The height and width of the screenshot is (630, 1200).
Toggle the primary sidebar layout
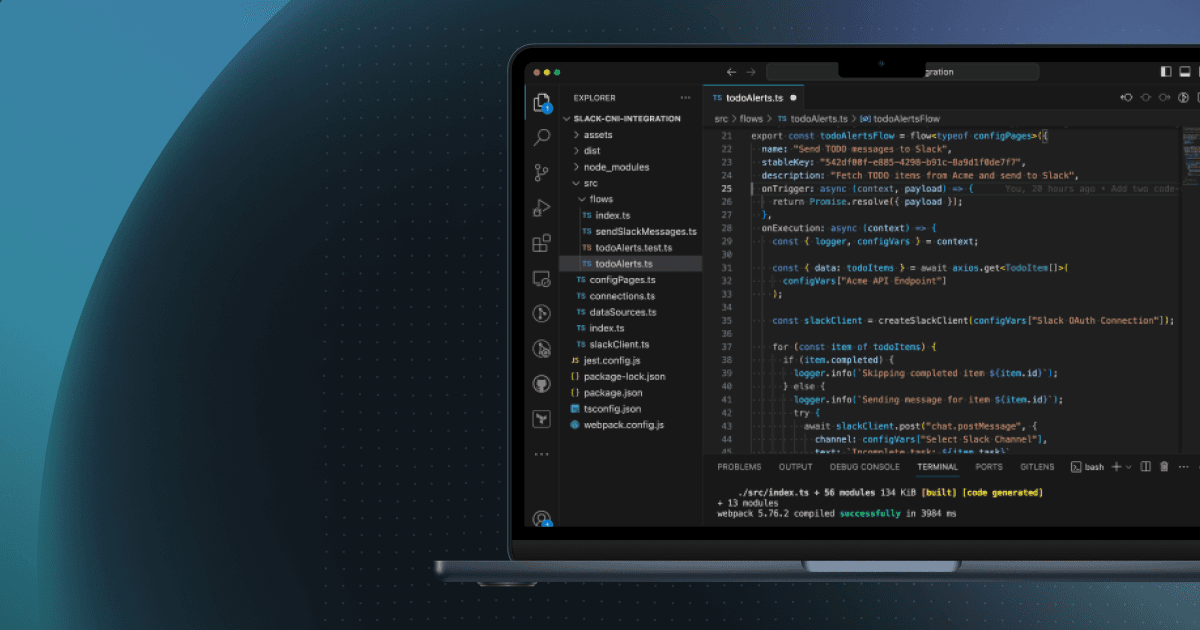click(x=1166, y=72)
